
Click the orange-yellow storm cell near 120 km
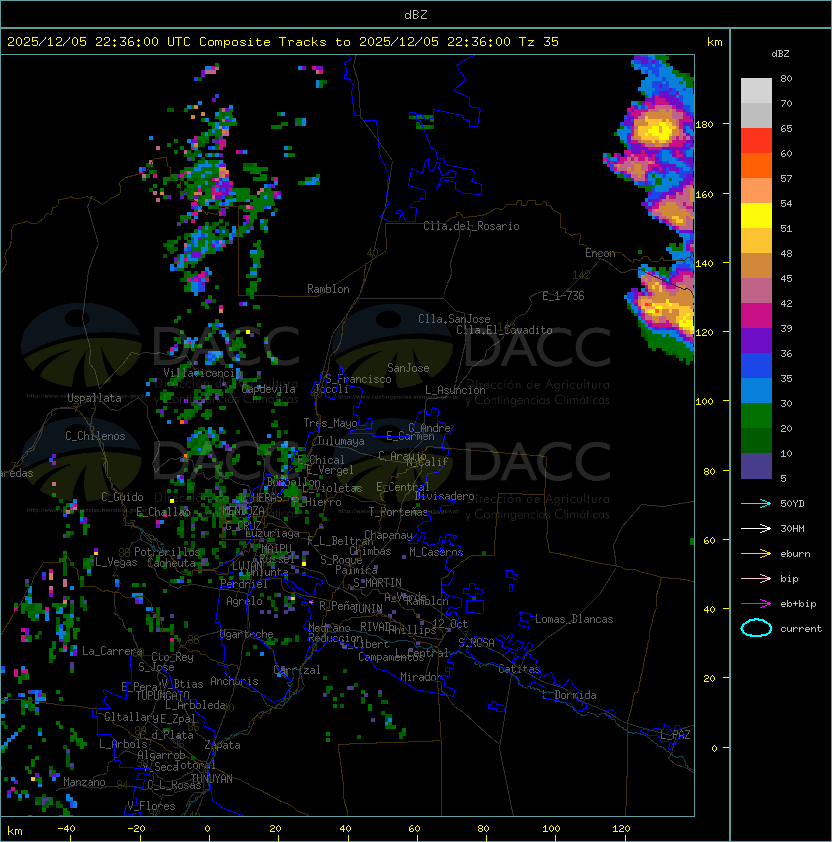pyautogui.click(x=666, y=307)
